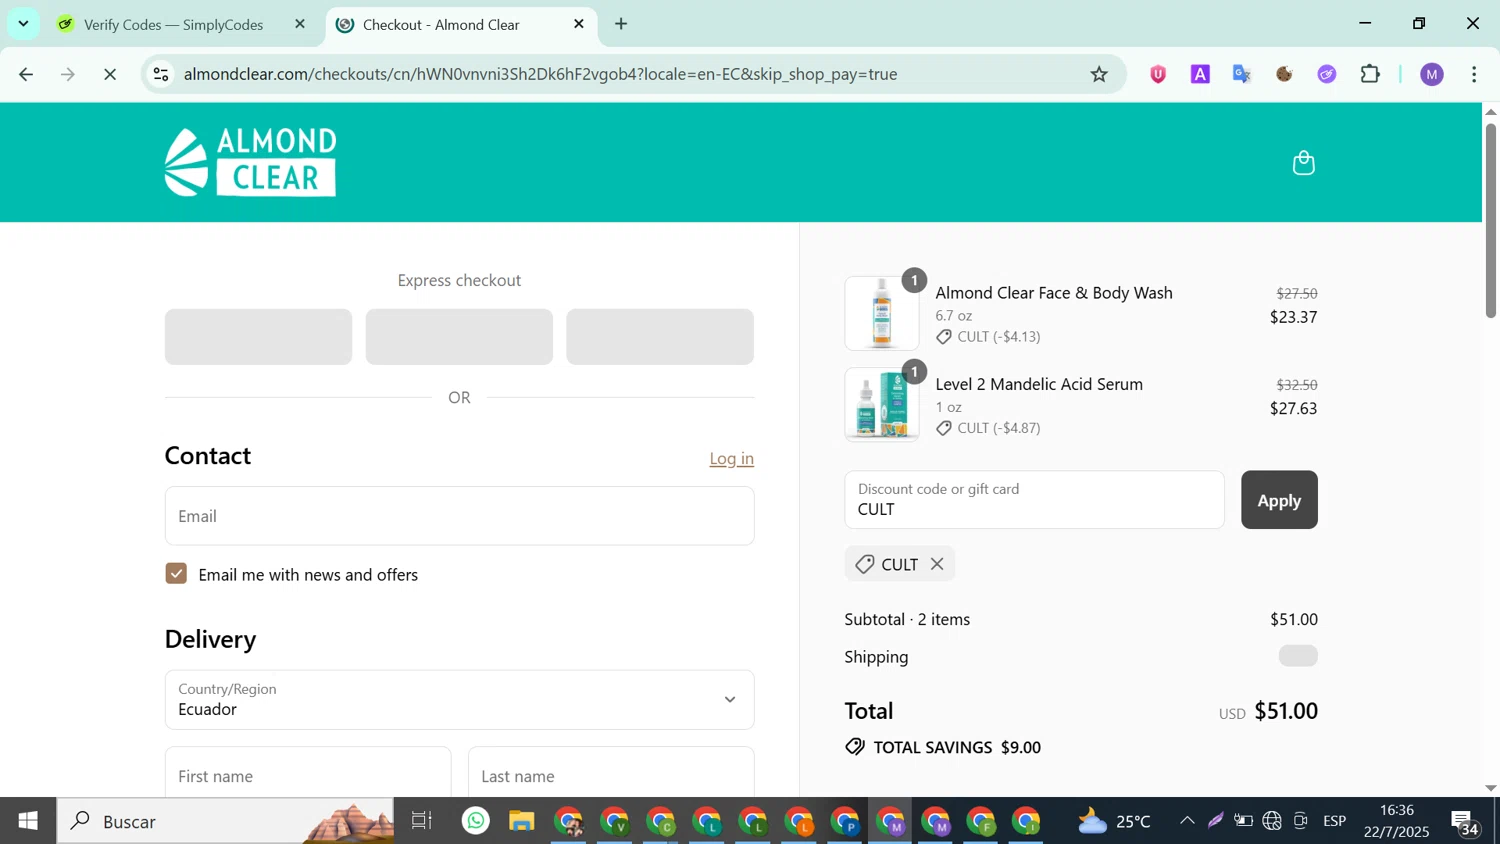Click the battery tray icon
Image resolution: width=1500 pixels, height=844 pixels.
click(1243, 821)
